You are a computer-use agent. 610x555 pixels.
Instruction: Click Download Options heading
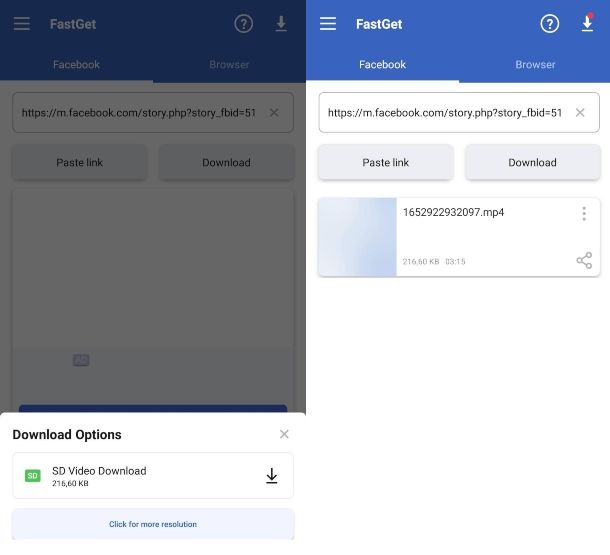click(67, 434)
